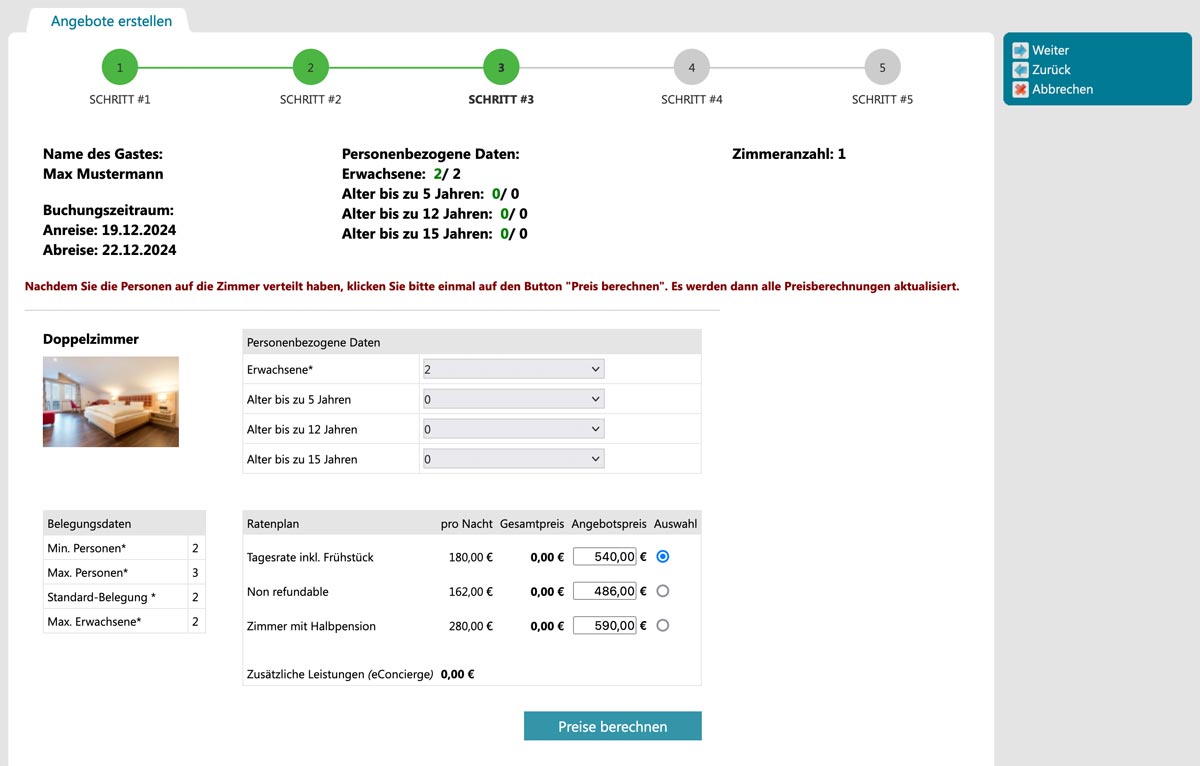
Task: Click the 162,00 € pro Nacht price
Action: 471,592
